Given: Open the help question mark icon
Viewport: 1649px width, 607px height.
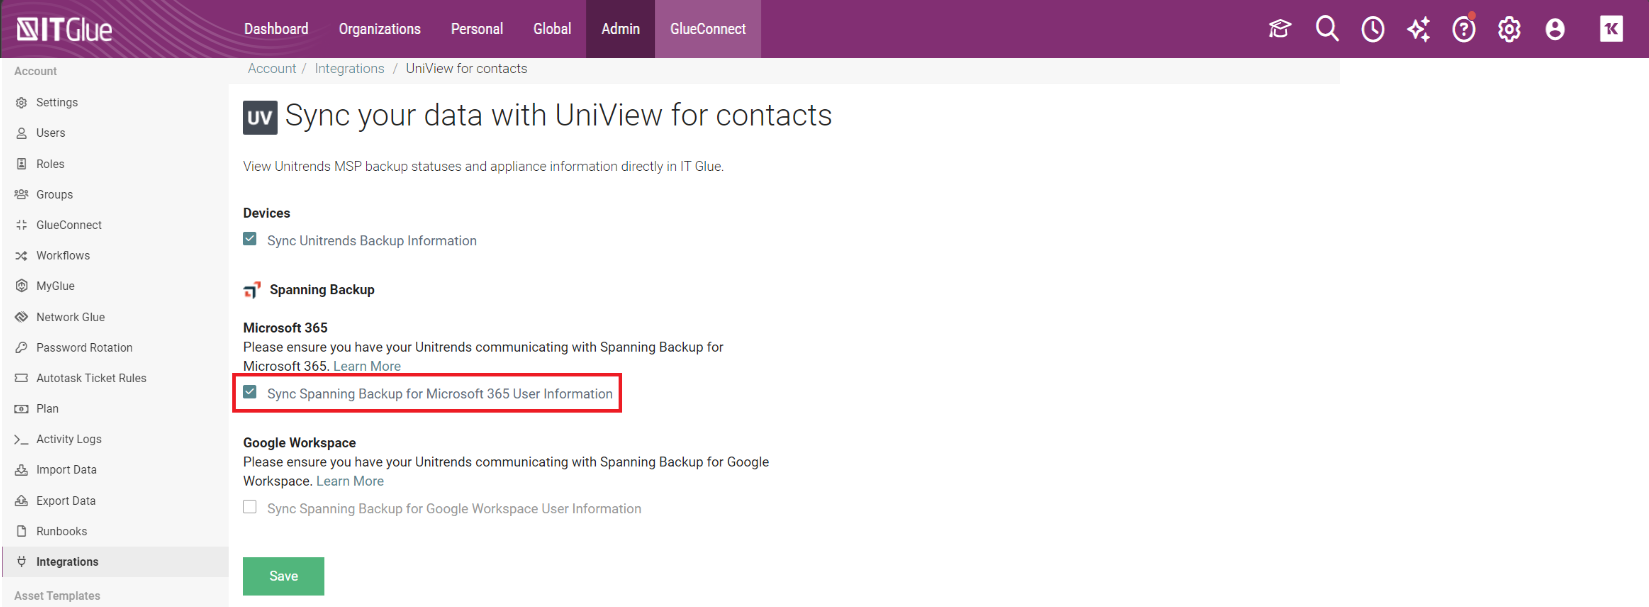Looking at the screenshot, I should point(1464,29).
